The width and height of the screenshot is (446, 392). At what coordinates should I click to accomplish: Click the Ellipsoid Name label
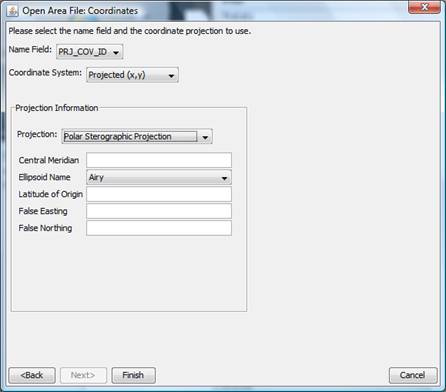(x=44, y=177)
